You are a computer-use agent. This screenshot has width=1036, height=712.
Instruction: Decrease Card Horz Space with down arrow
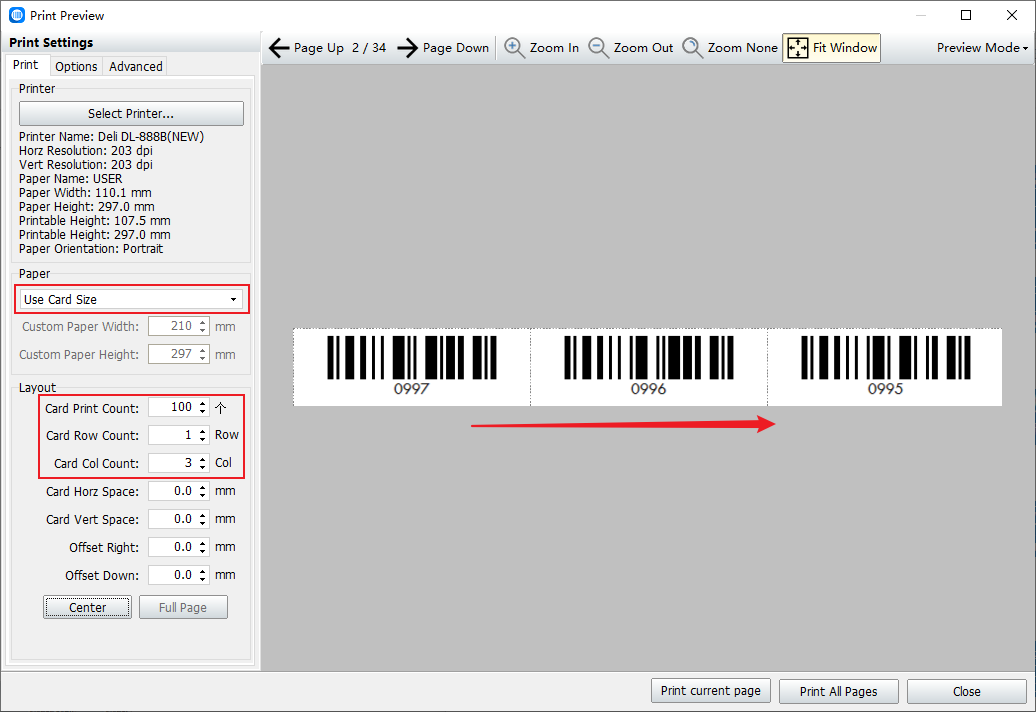pos(203,496)
